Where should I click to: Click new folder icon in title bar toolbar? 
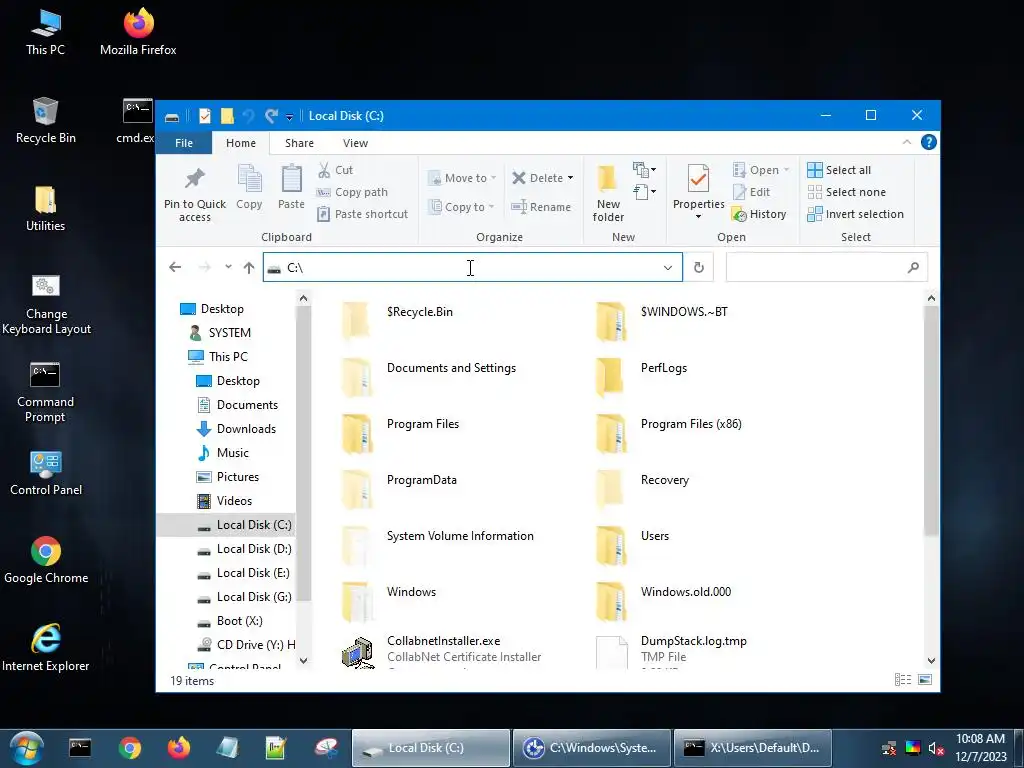pos(227,116)
